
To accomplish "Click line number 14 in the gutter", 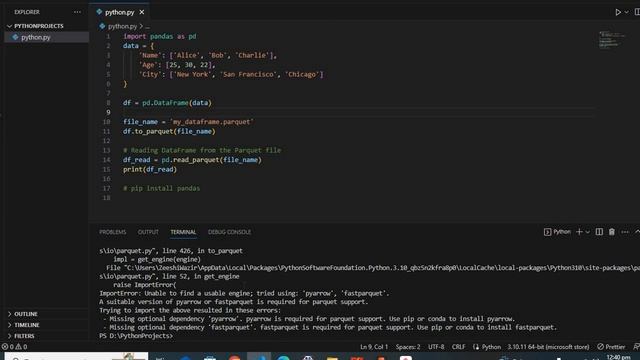I will [106, 160].
